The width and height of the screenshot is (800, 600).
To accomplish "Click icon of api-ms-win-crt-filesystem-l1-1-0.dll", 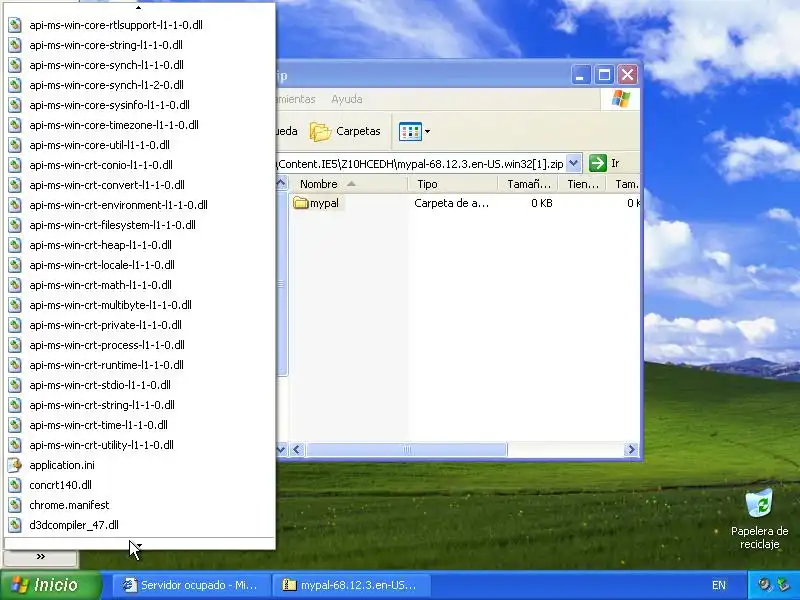I will (15, 225).
